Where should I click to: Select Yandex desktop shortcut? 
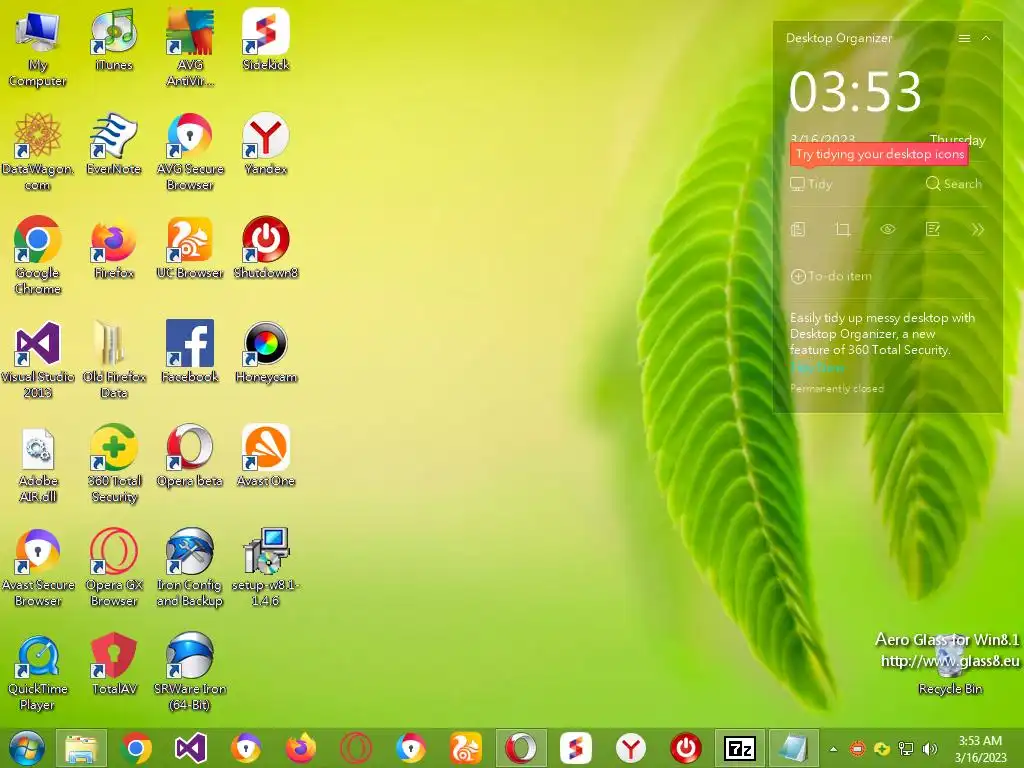266,144
